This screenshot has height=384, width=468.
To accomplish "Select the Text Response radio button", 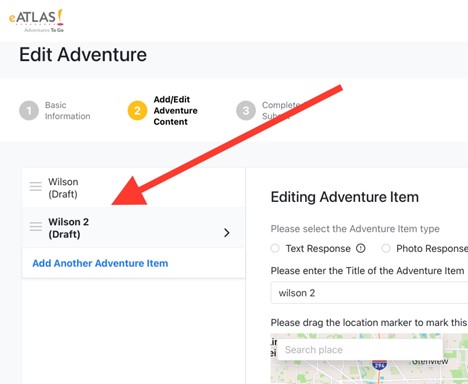I will [275, 248].
